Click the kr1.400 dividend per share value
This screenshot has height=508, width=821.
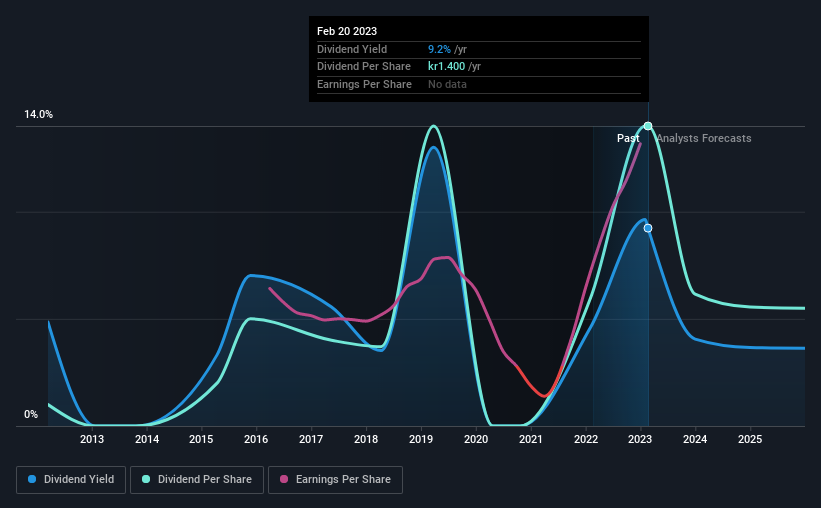coord(447,67)
